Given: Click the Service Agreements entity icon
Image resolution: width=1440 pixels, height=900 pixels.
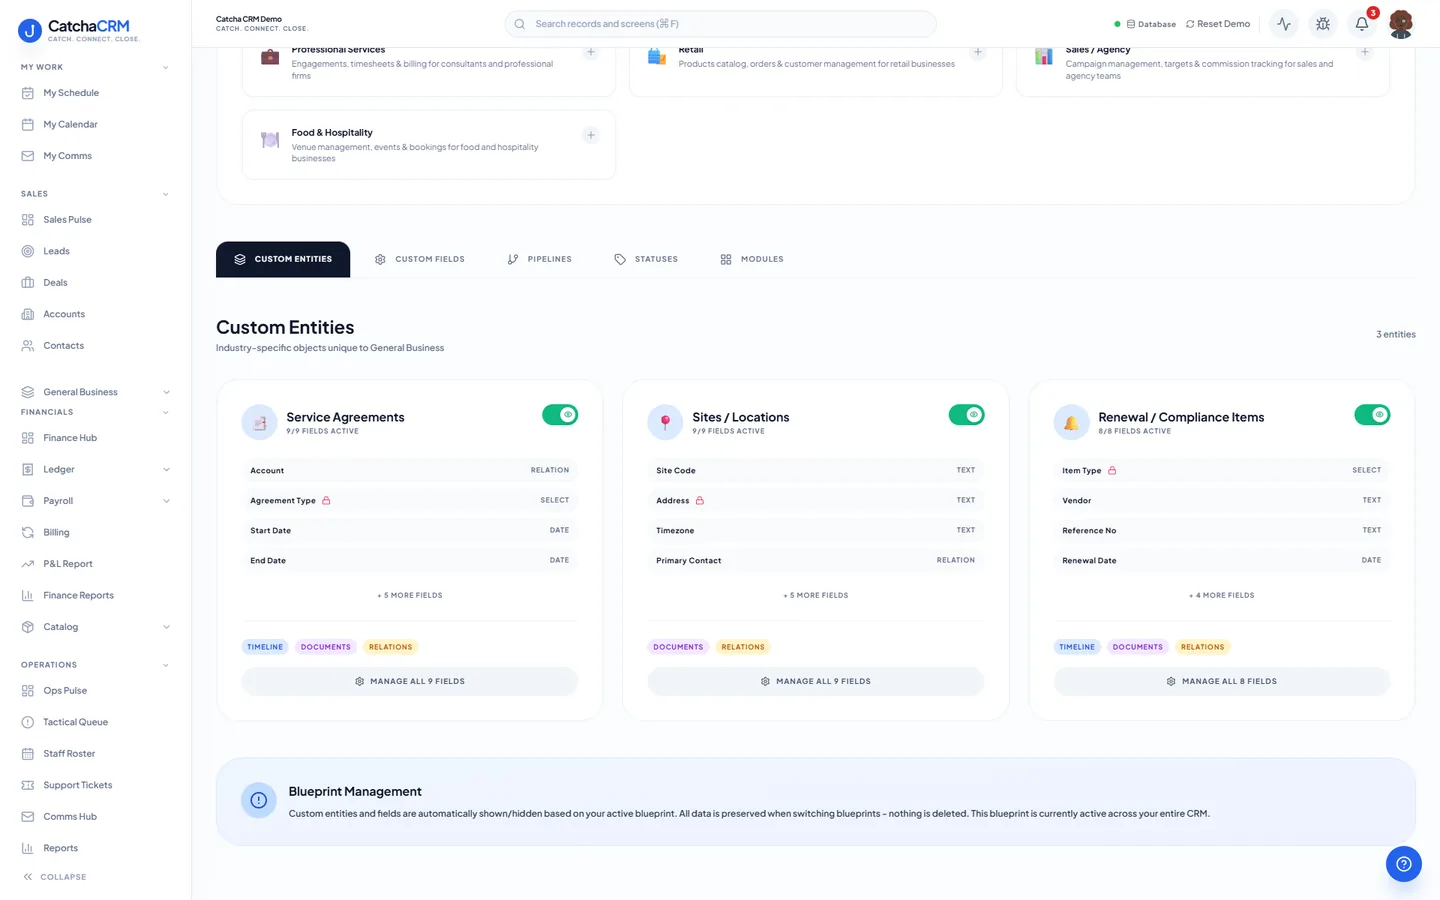Looking at the screenshot, I should [259, 423].
